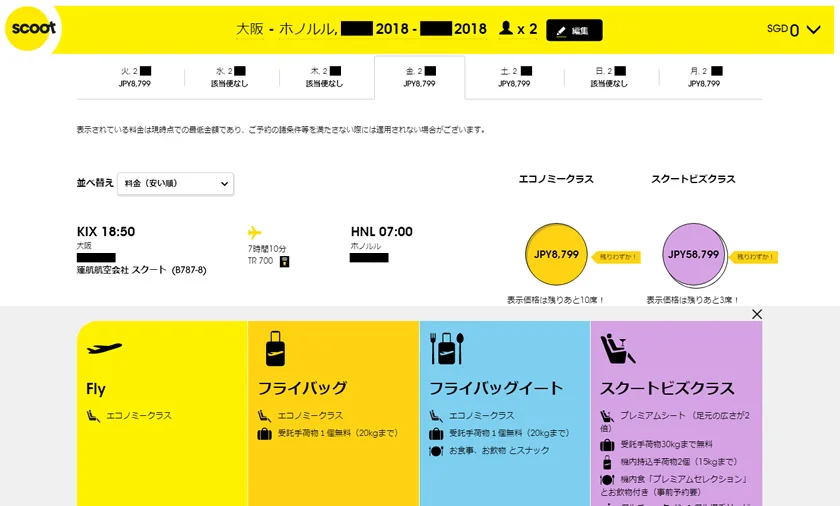Click the エコノミークラス column header
This screenshot has height=506, width=840.
(x=556, y=179)
